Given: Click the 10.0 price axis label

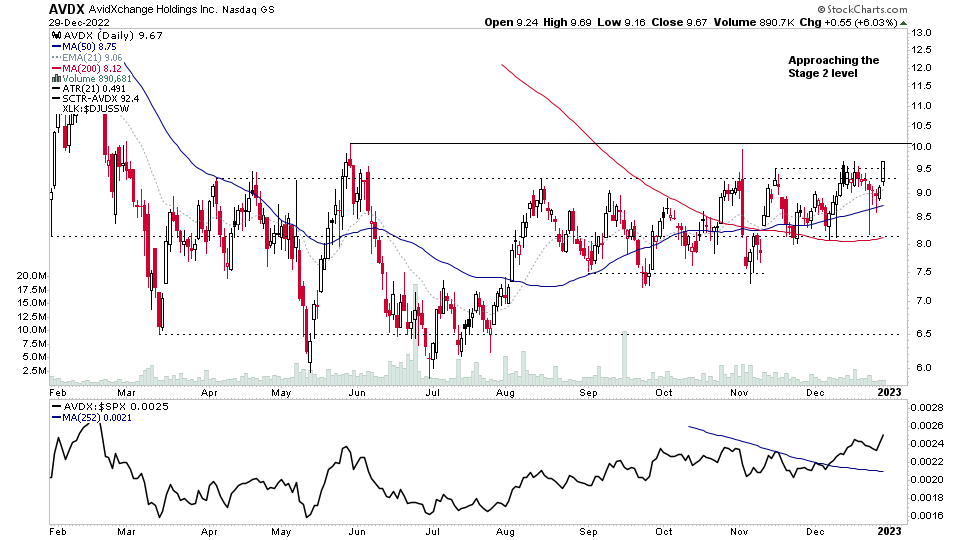Looking at the screenshot, I should pos(921,147).
